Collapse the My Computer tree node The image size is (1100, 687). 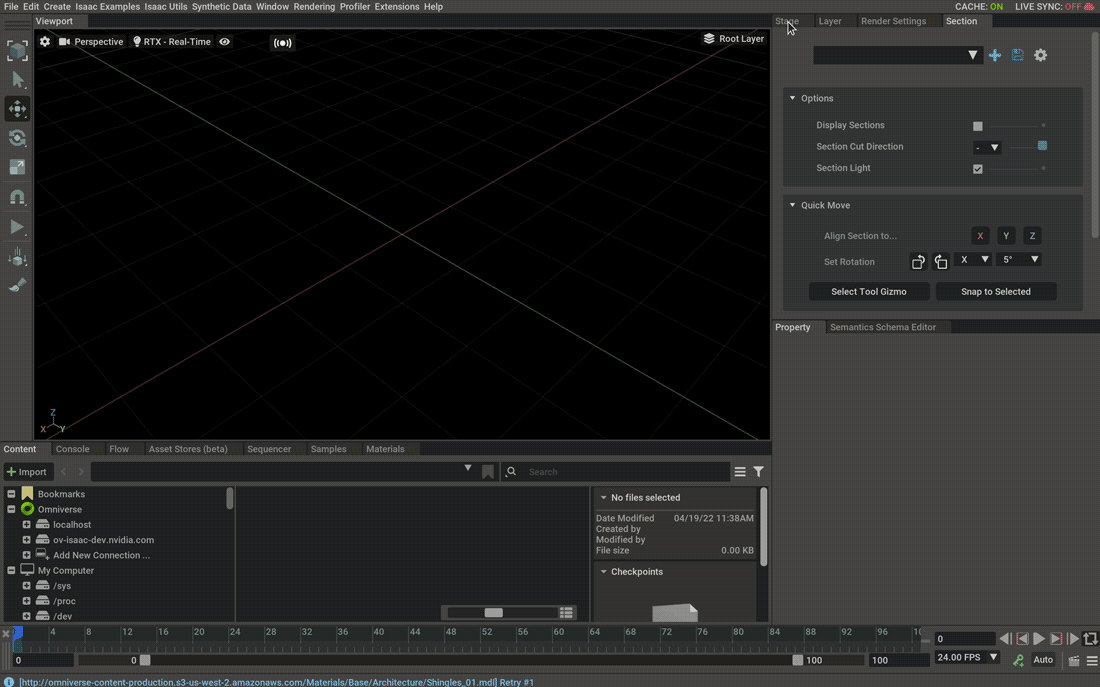tap(11, 571)
